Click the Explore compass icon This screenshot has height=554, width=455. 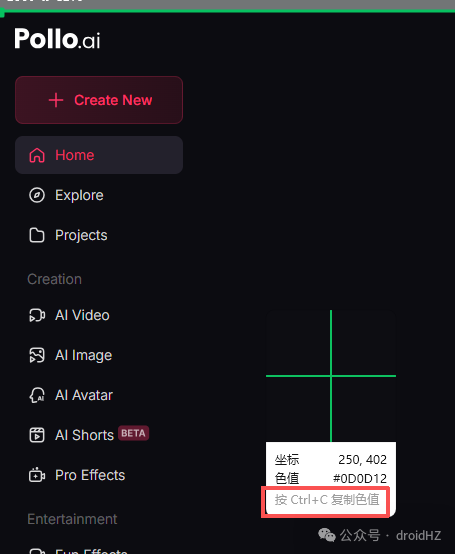(x=37, y=195)
